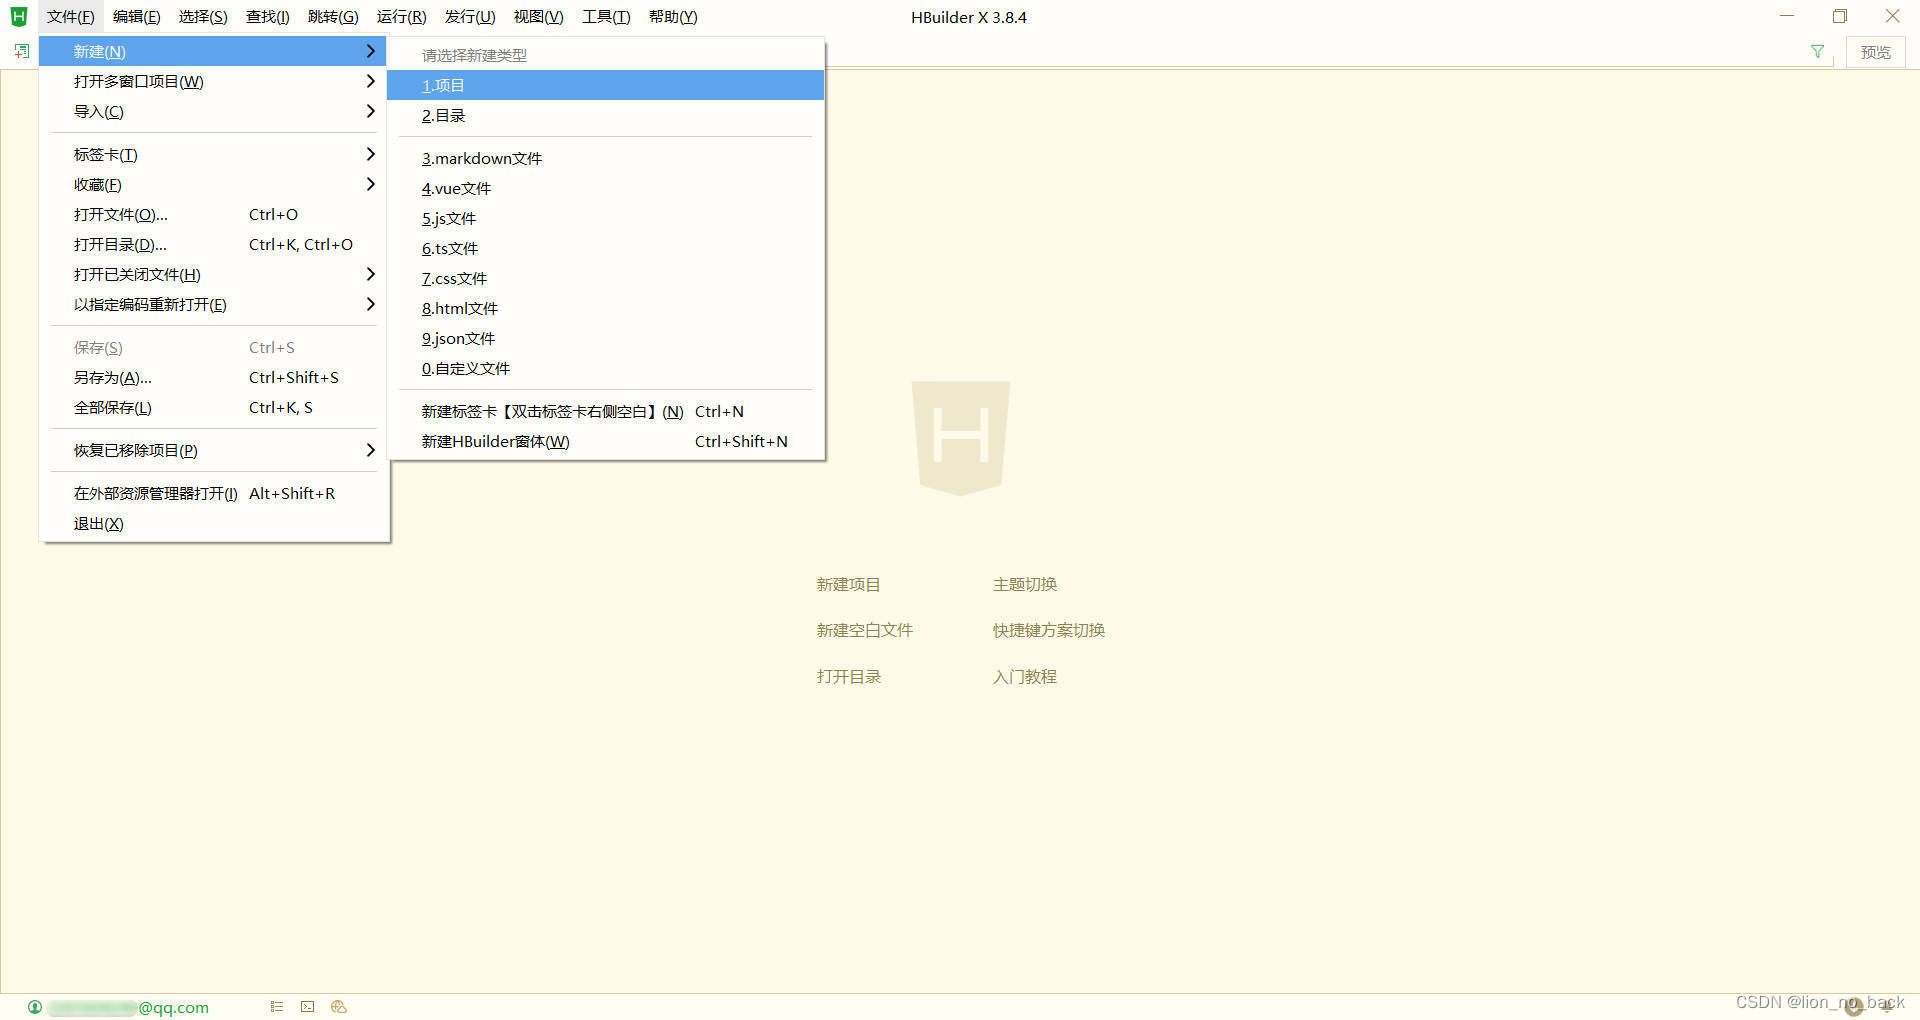Select 在外部资源管理器打开 menu entry
1920x1020 pixels.
[214, 493]
